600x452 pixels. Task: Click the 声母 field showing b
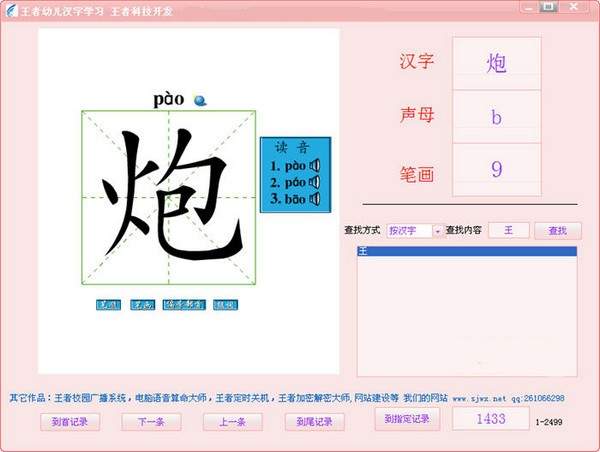tap(497, 117)
